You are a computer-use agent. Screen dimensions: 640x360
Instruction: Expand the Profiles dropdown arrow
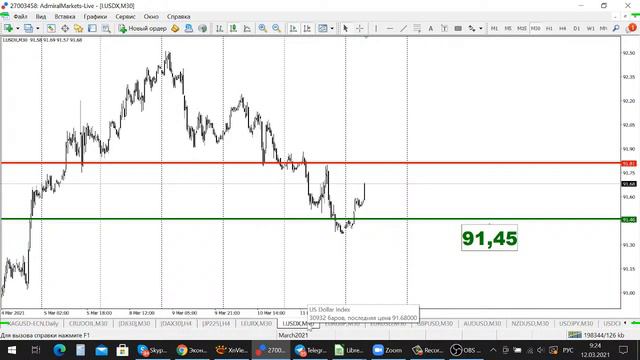[38, 29]
